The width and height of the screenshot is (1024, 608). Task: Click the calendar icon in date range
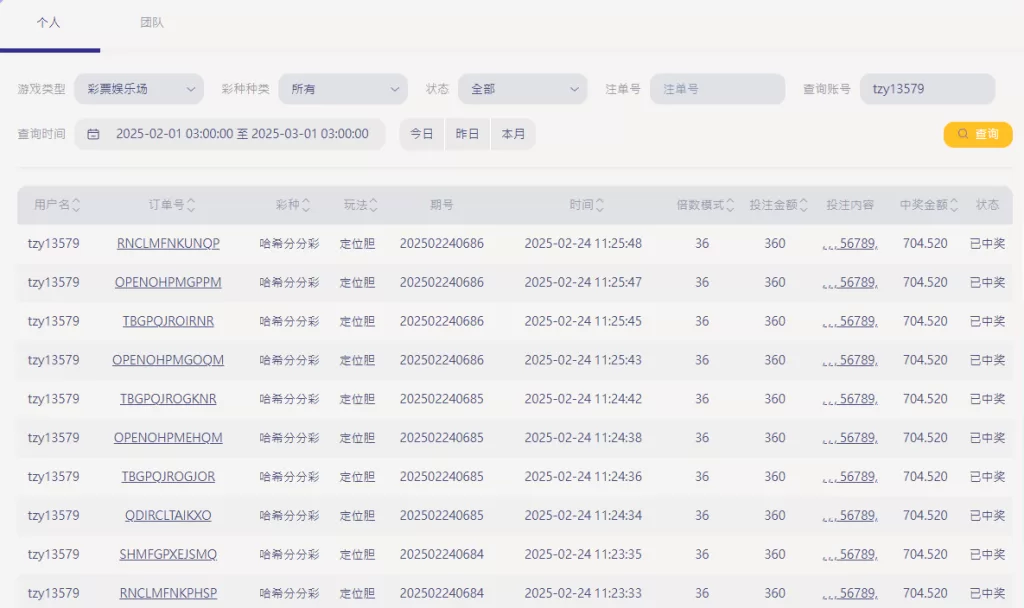coord(93,134)
